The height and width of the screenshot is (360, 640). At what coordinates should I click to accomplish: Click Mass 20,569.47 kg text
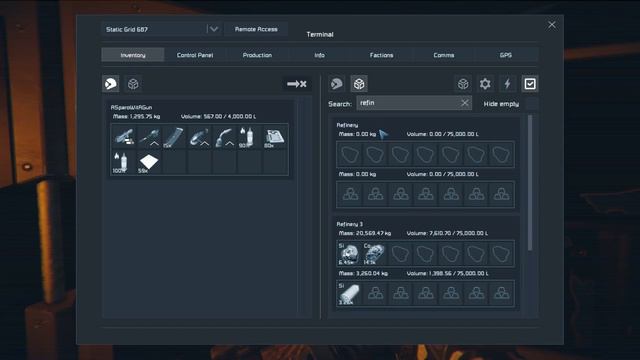(364, 233)
